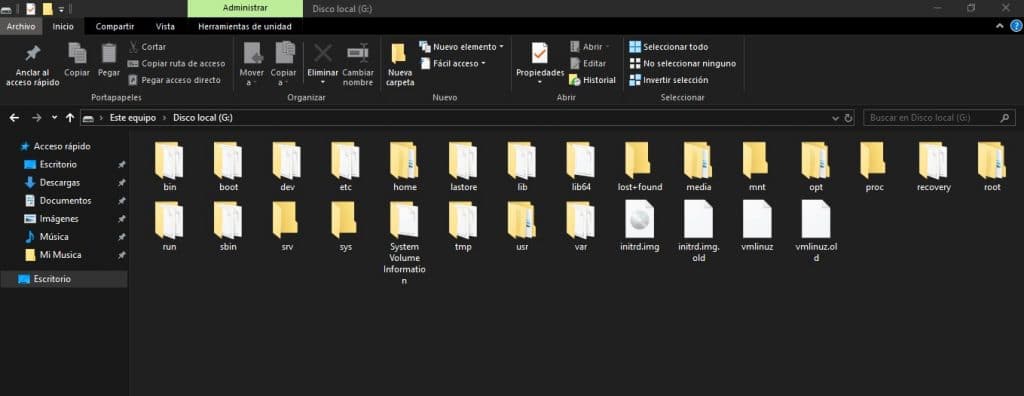Viewport: 1024px width, 396px height.
Task: Select Descargas in the quick access sidebar
Action: (59, 183)
